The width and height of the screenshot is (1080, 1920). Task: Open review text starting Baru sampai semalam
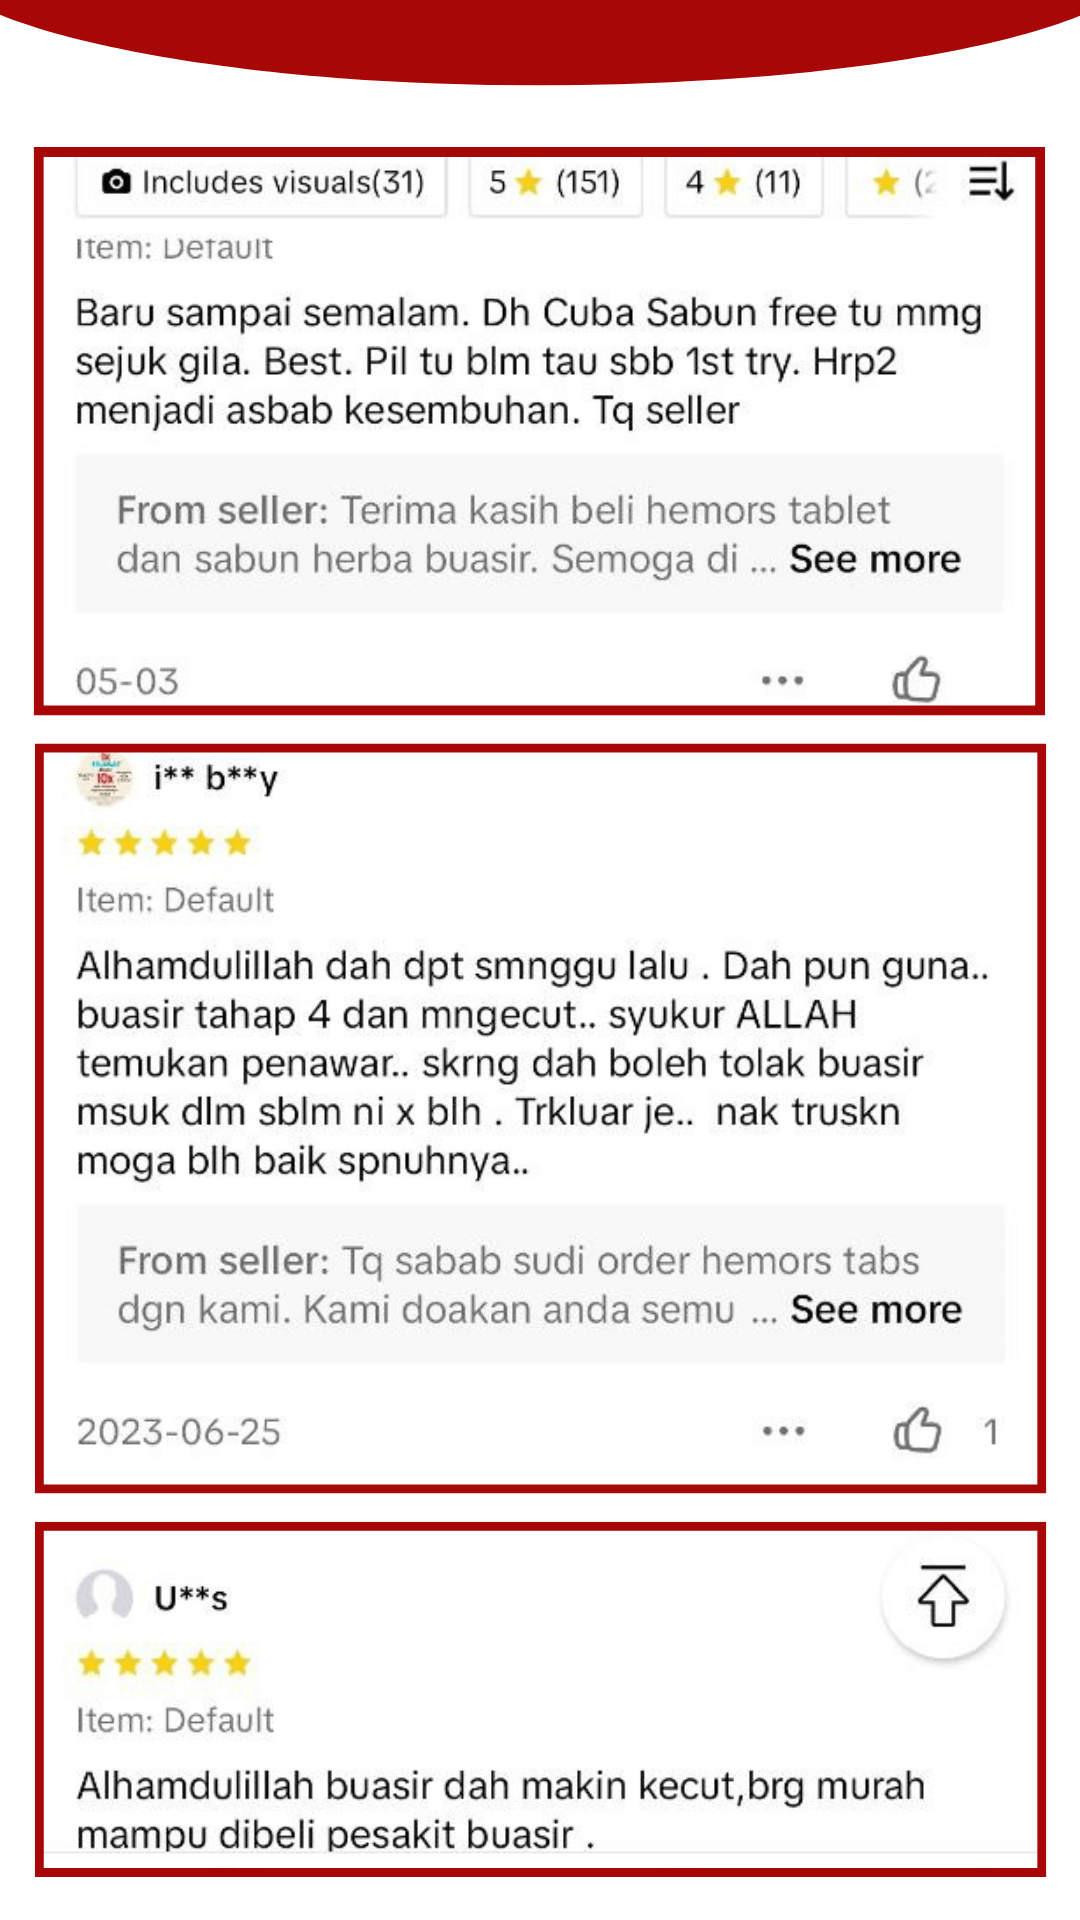coord(529,362)
